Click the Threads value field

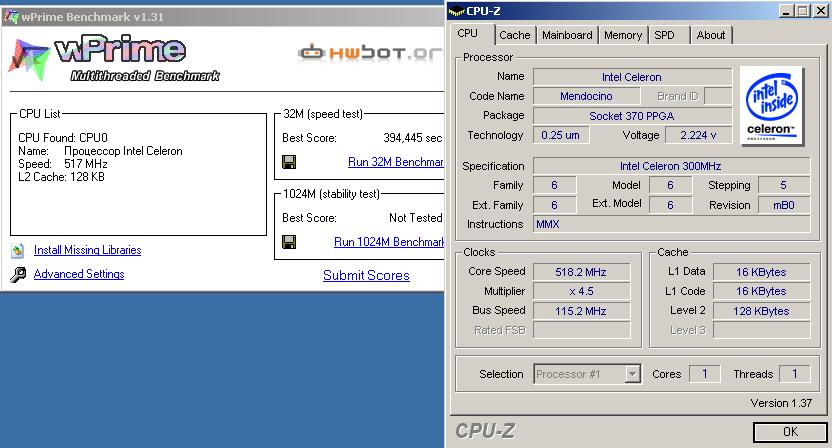point(795,374)
